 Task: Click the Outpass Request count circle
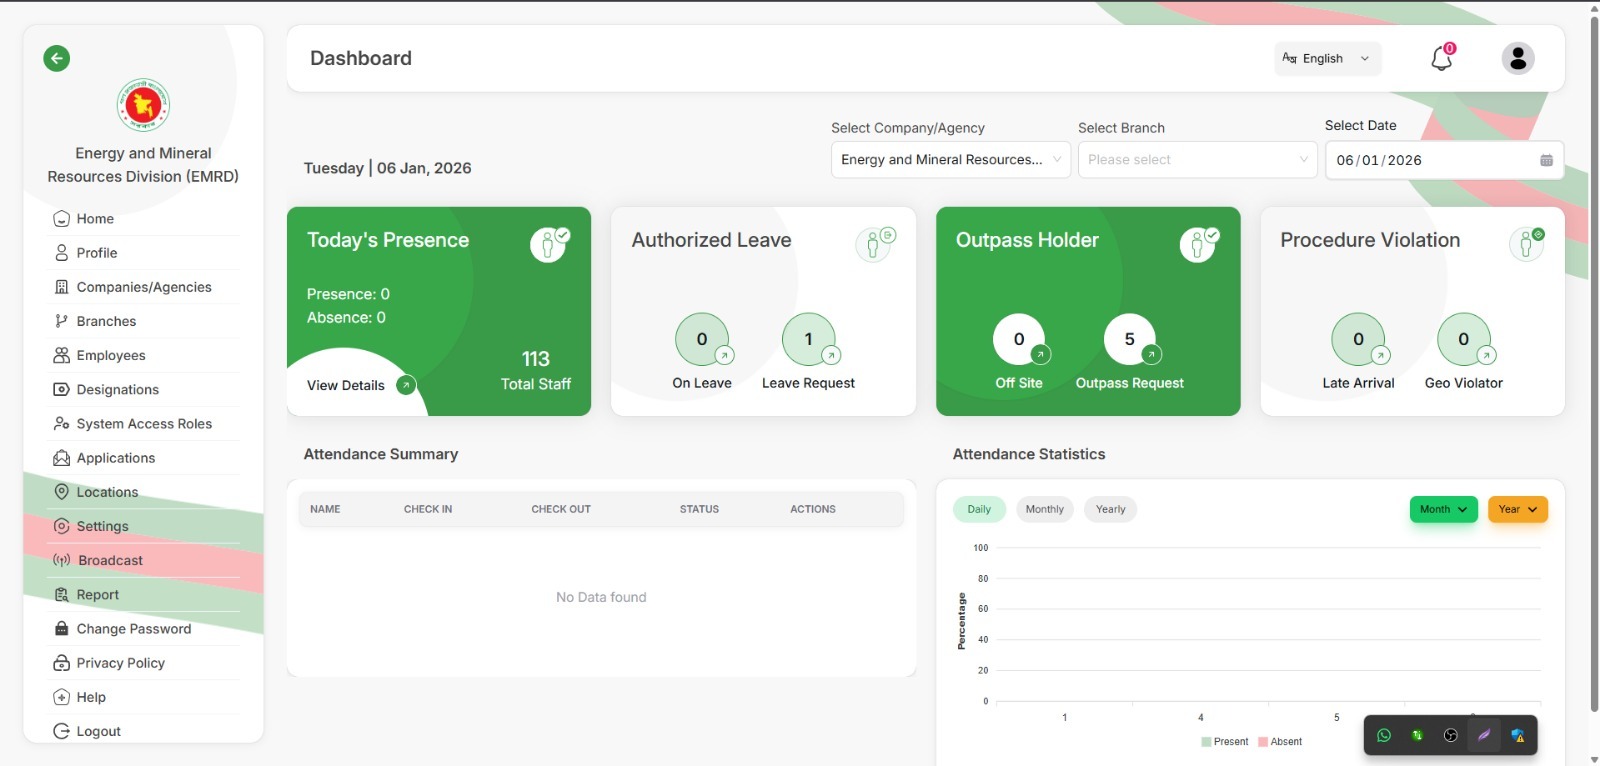(1130, 339)
